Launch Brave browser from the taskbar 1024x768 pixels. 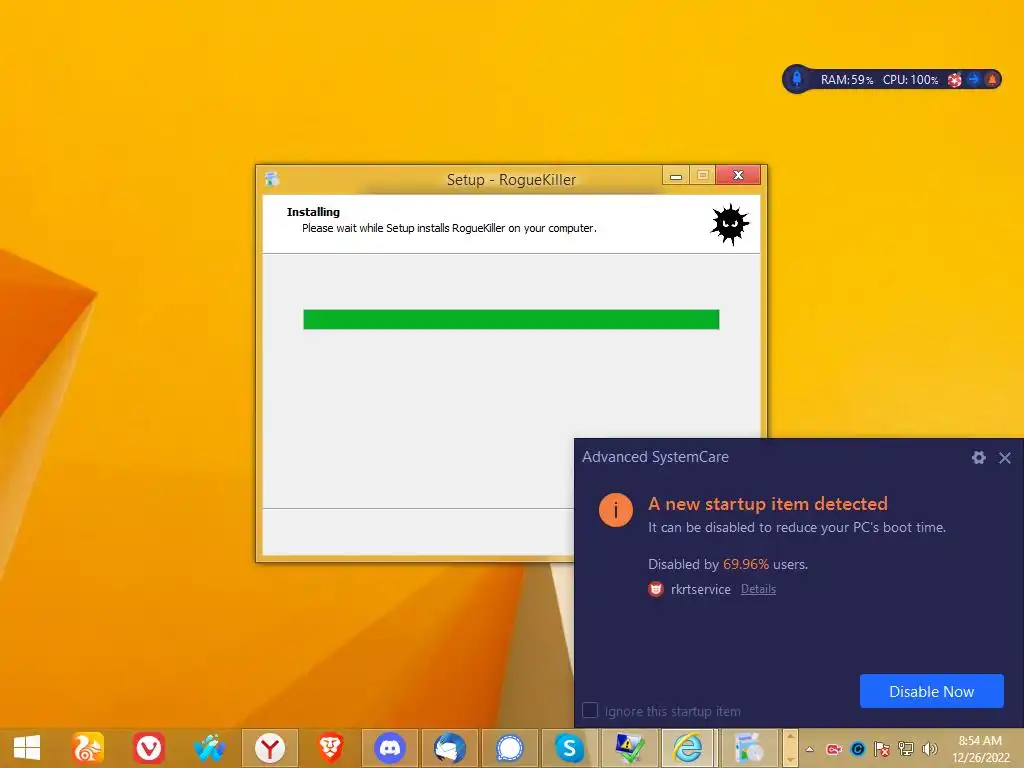tap(330, 748)
